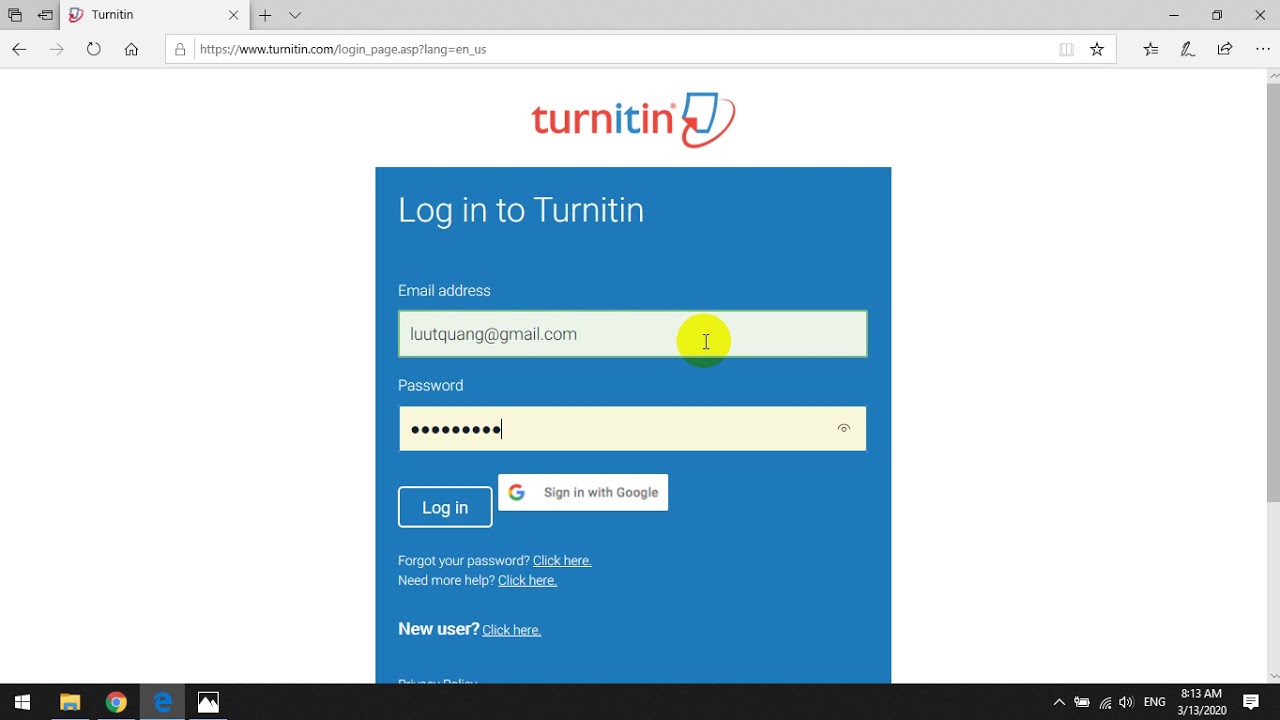Click the address bar URL
Screen dimensions: 1280x720
[343, 49]
